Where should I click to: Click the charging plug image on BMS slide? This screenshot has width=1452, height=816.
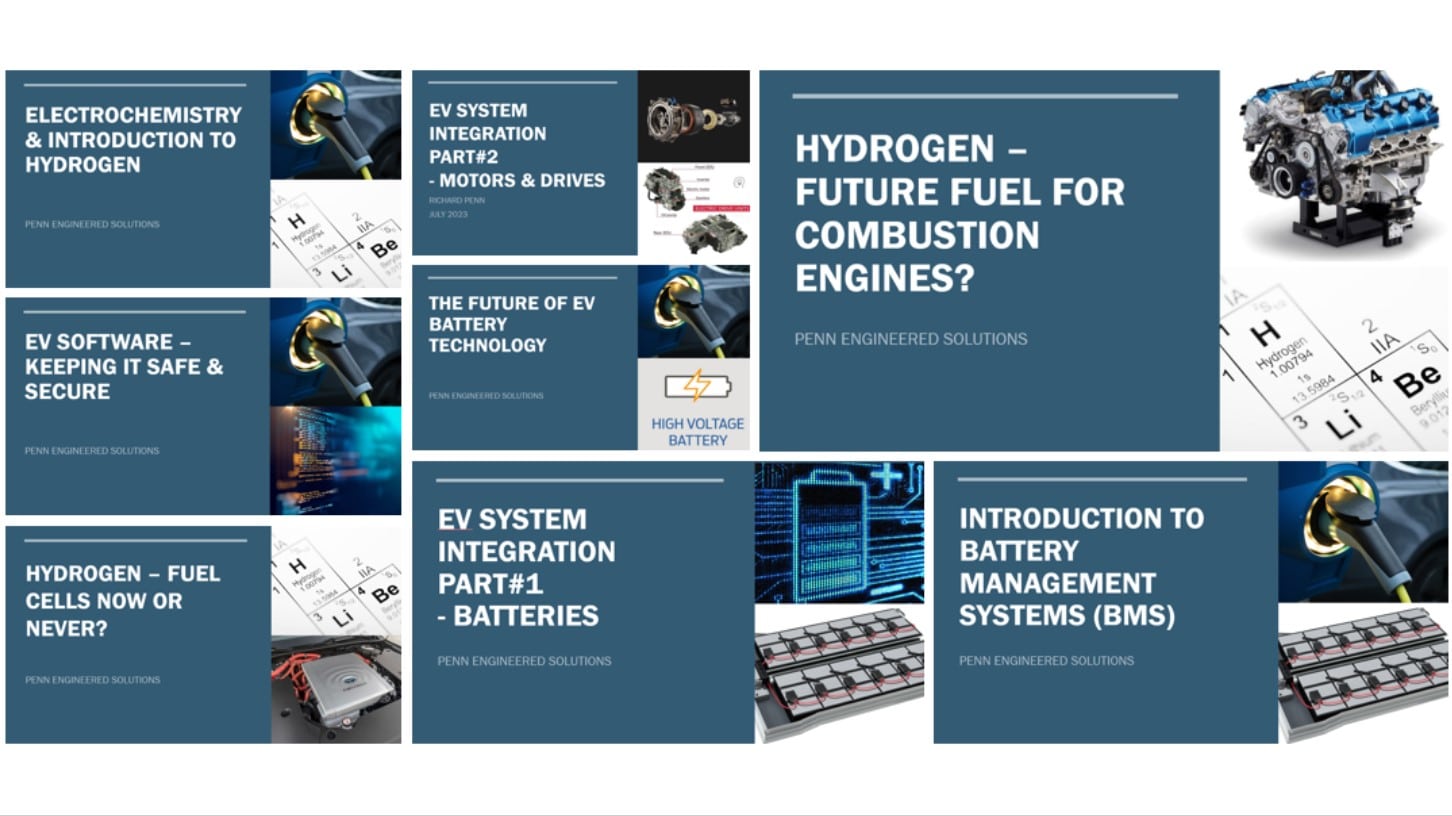[1362, 531]
